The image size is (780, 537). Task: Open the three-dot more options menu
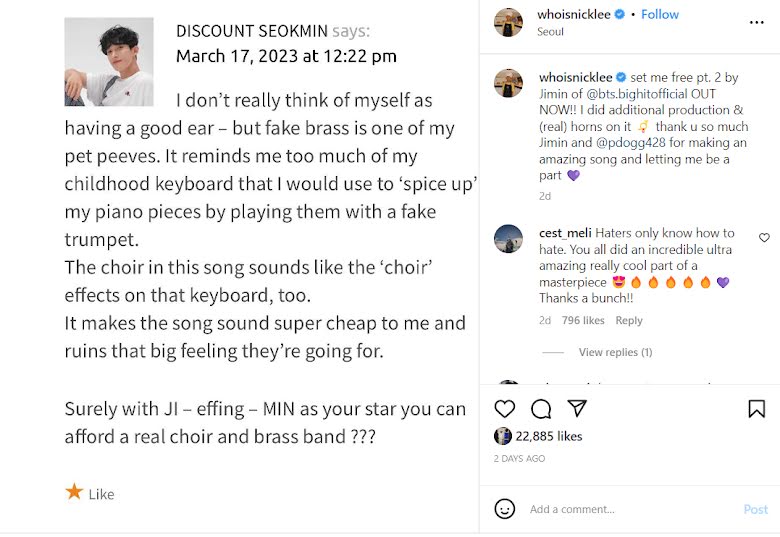tap(756, 21)
